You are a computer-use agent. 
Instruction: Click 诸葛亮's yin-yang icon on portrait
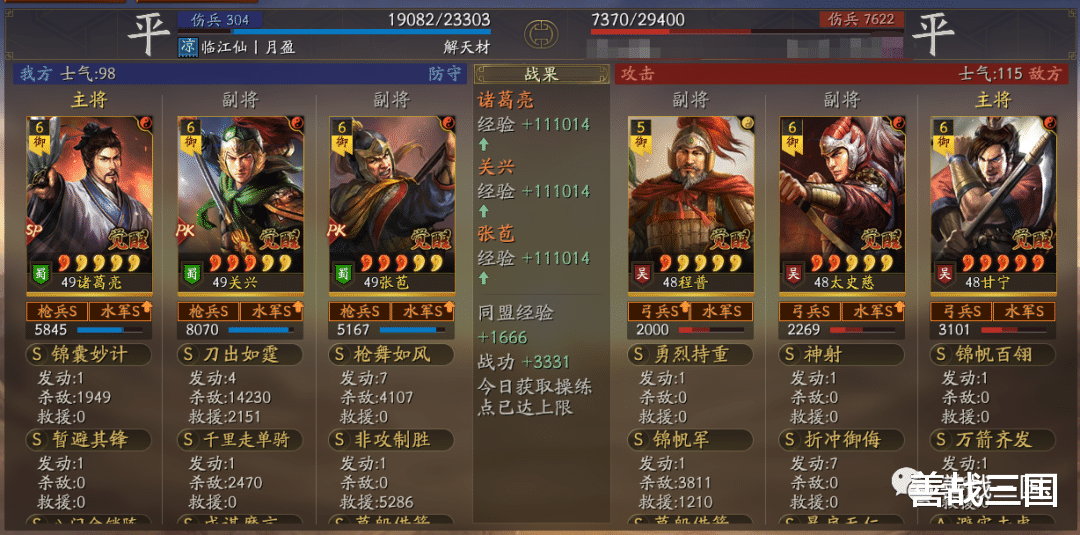145,123
